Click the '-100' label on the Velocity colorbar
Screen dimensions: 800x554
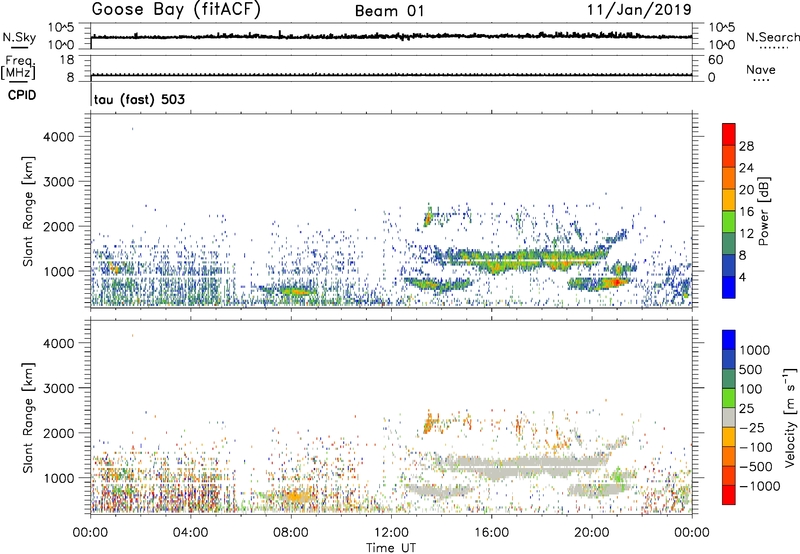click(x=756, y=447)
